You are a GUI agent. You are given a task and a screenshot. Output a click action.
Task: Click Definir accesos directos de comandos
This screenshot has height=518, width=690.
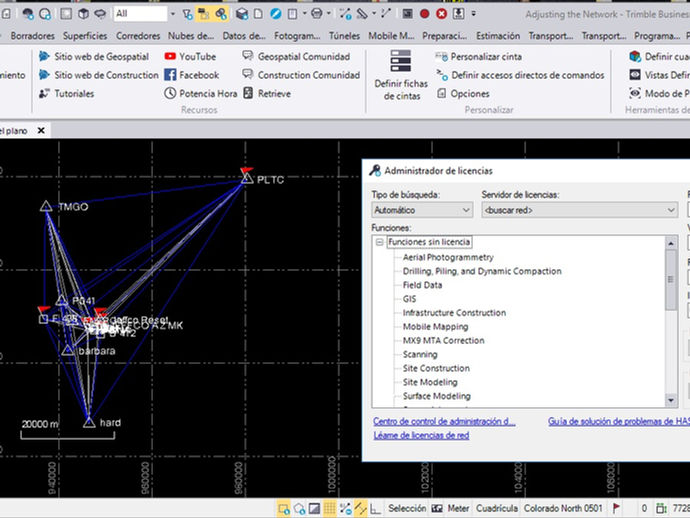click(520, 75)
